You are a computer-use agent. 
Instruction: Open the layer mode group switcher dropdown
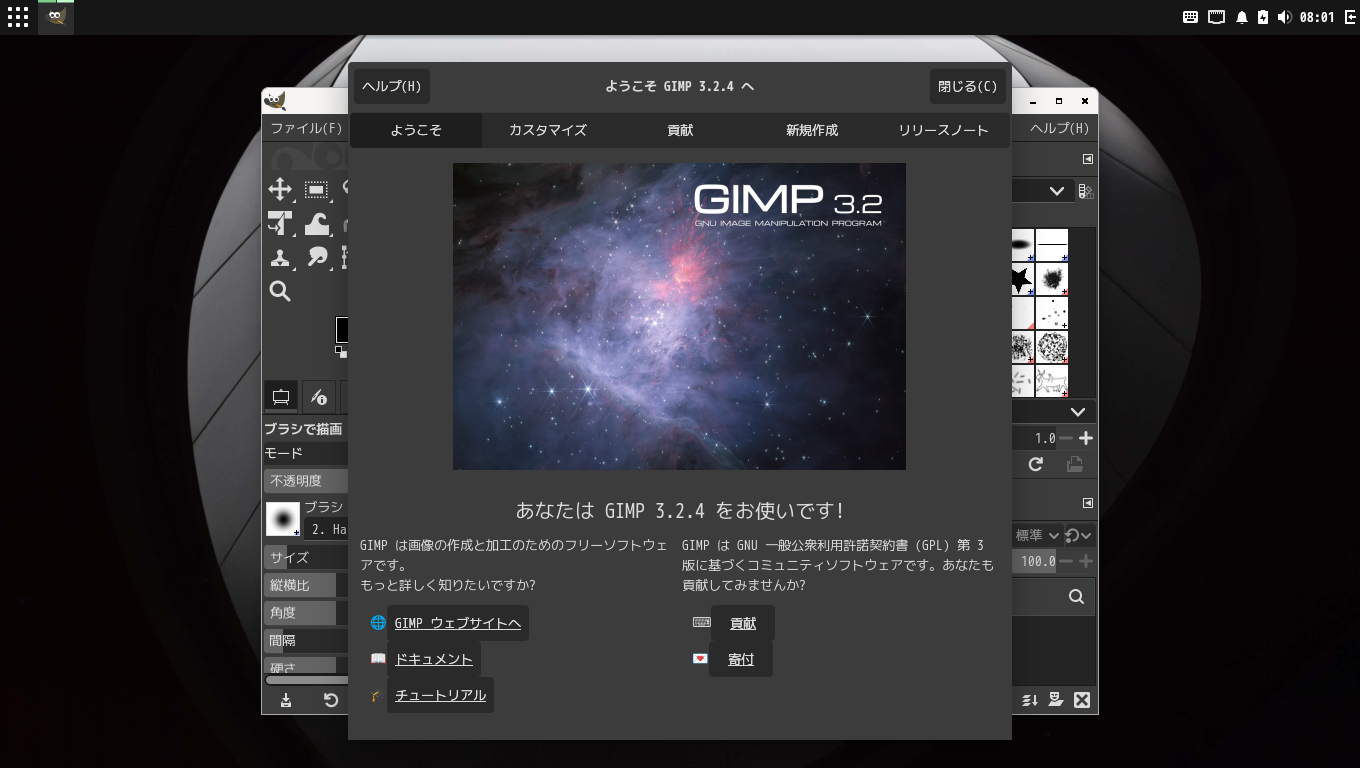pos(1079,536)
